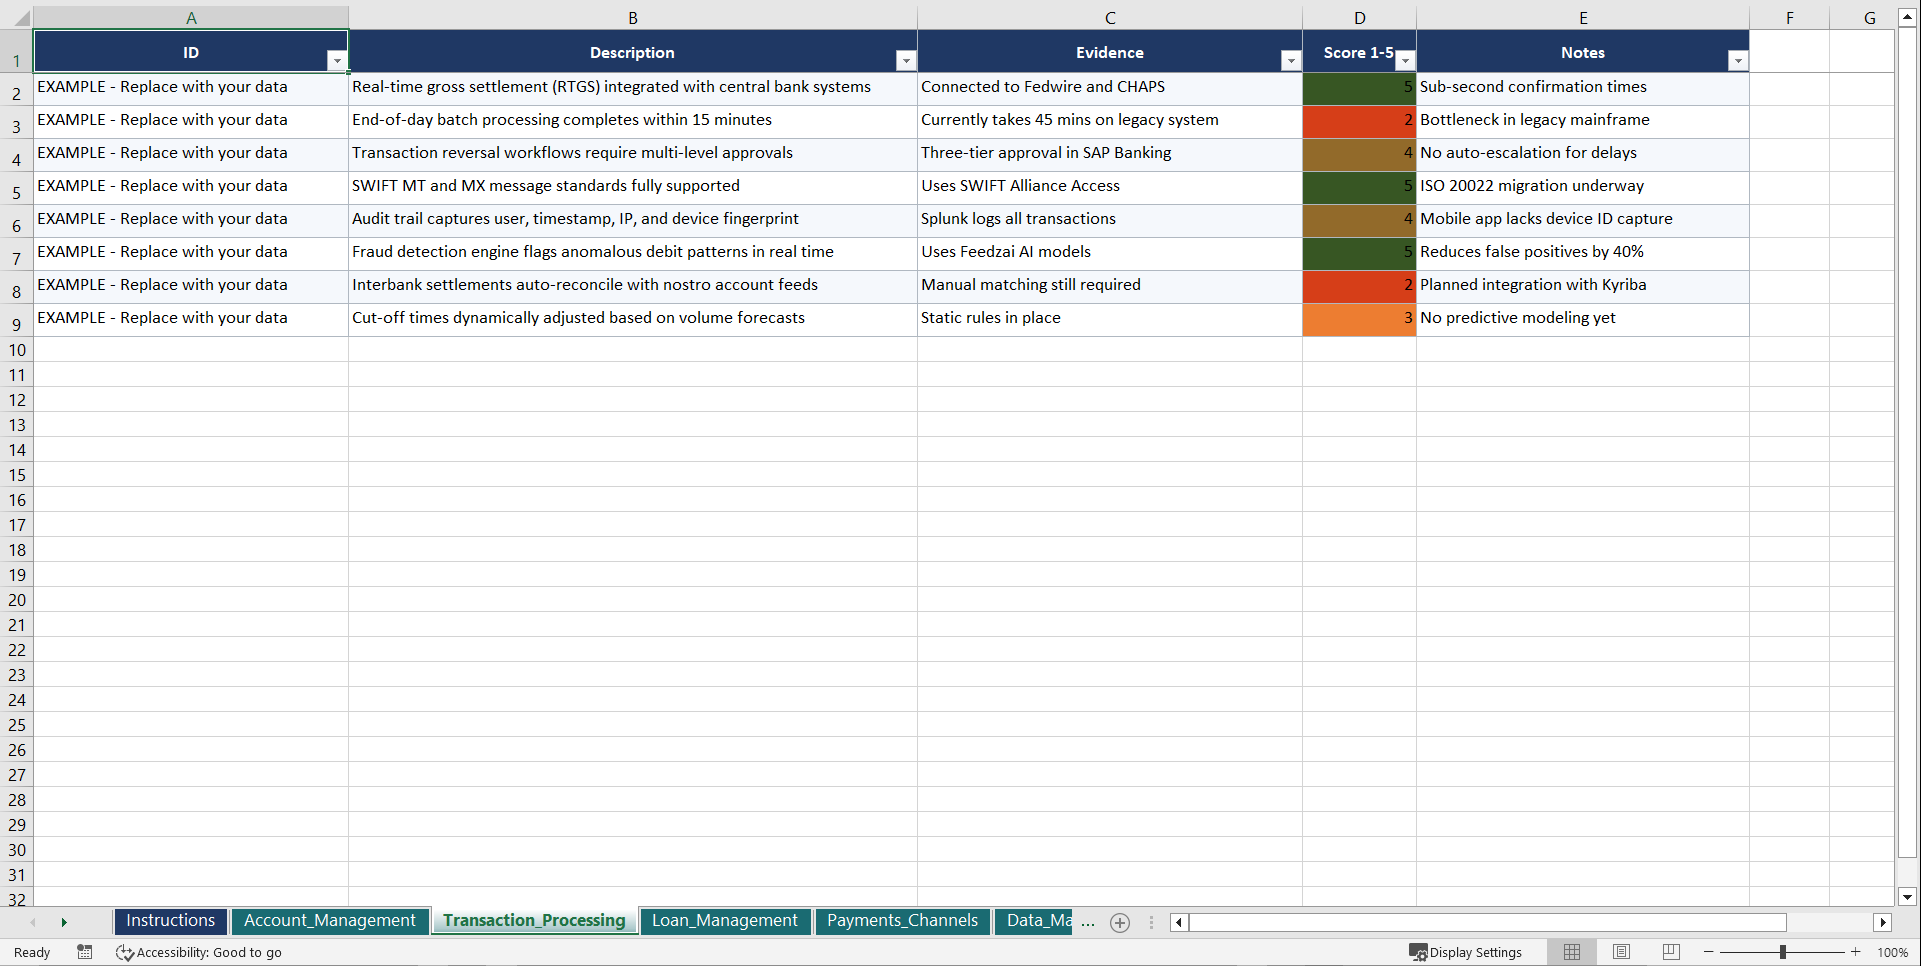The width and height of the screenshot is (1921, 966).
Task: Add a new worksheet with the plus icon
Action: click(x=1119, y=922)
